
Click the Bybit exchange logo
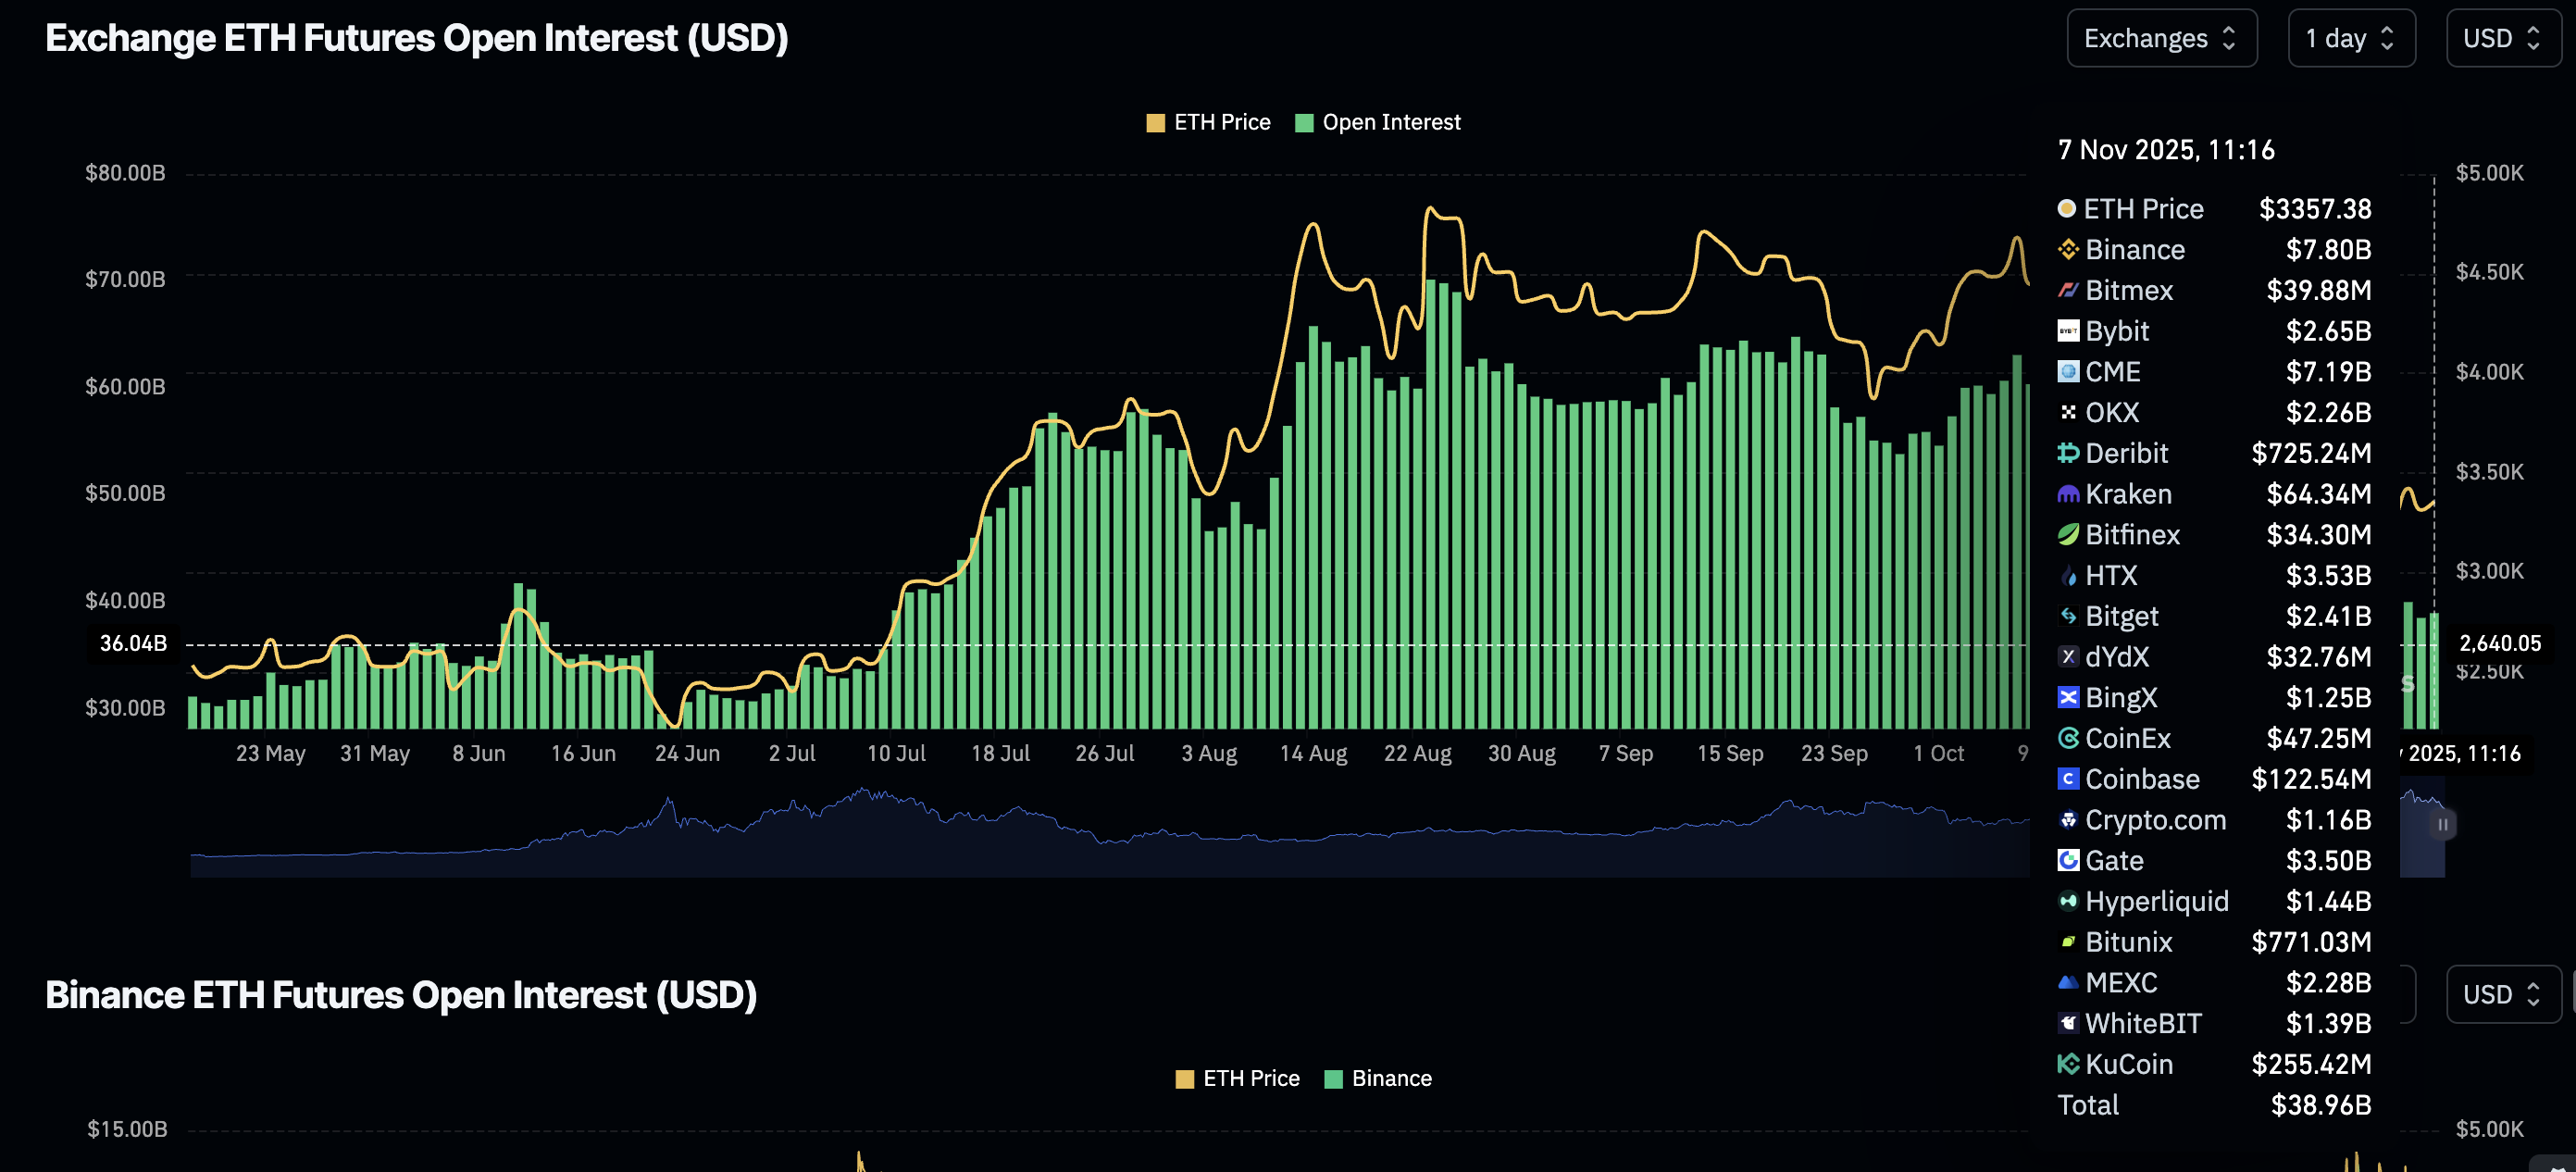(x=2068, y=331)
